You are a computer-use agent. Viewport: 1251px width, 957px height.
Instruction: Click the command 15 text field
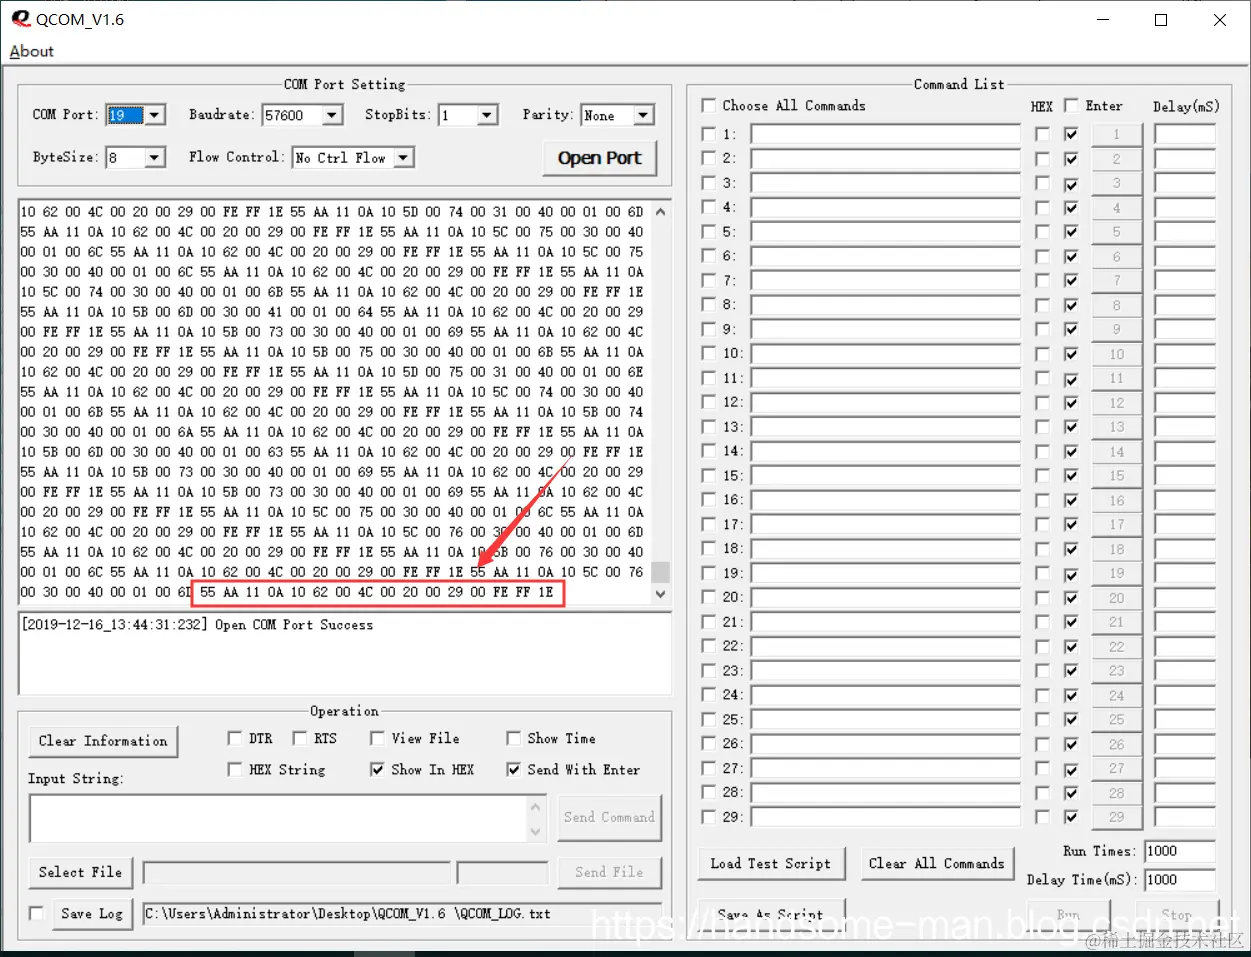[885, 476]
